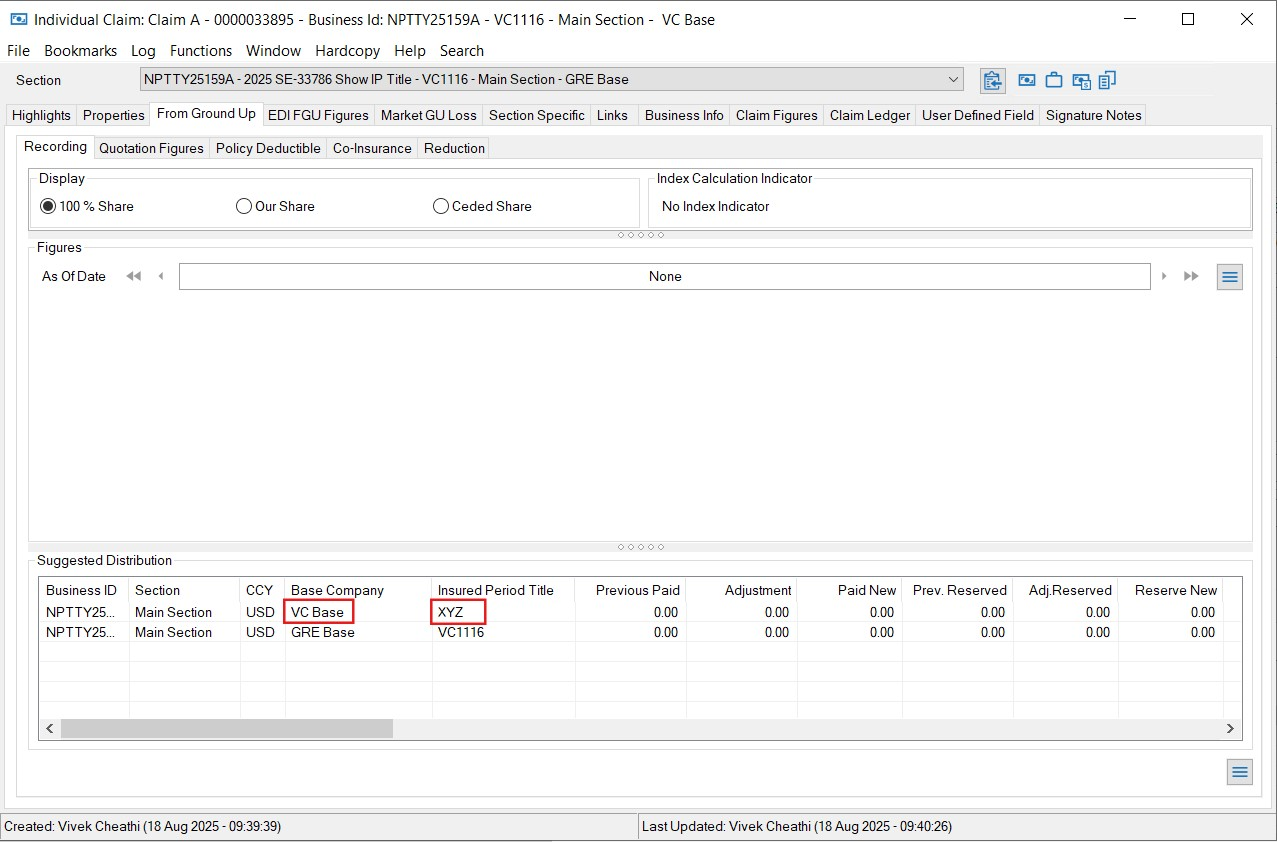Viewport: 1277px width, 842px height.
Task: Click the banknote-with-S currency icon
Action: 1081,80
